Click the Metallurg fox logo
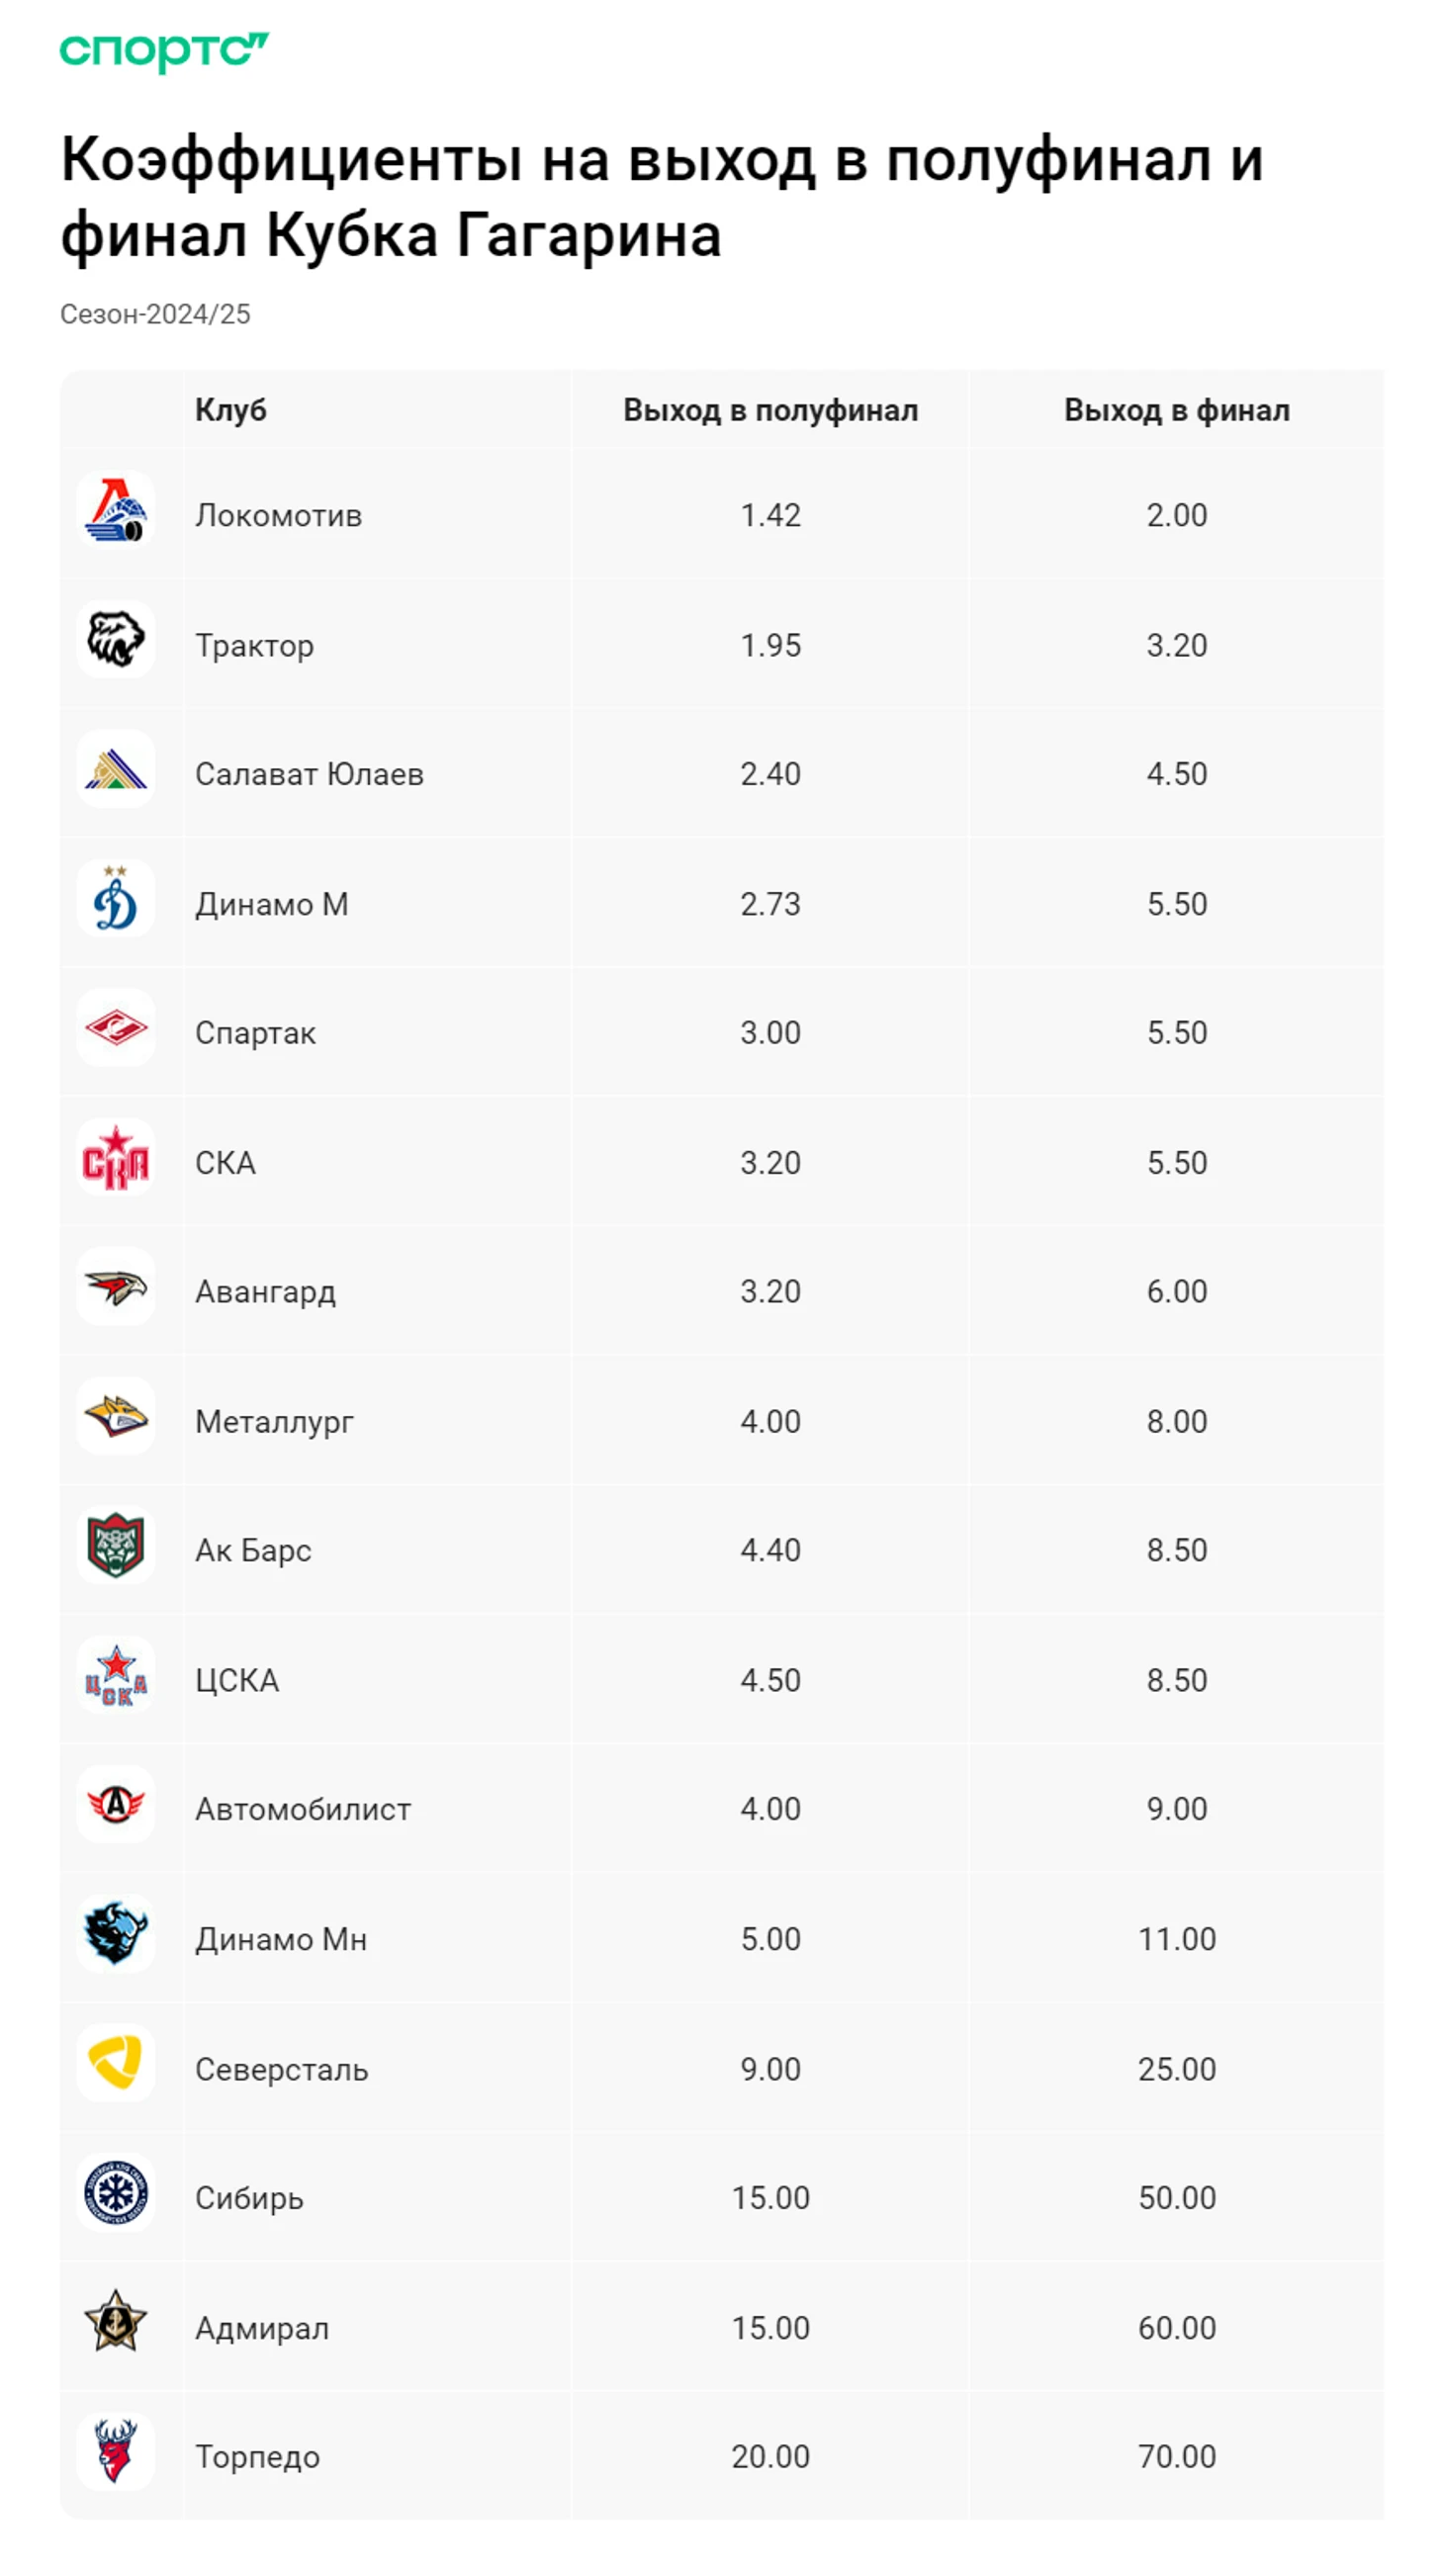The width and height of the screenshot is (1444, 2576). pos(116,1417)
